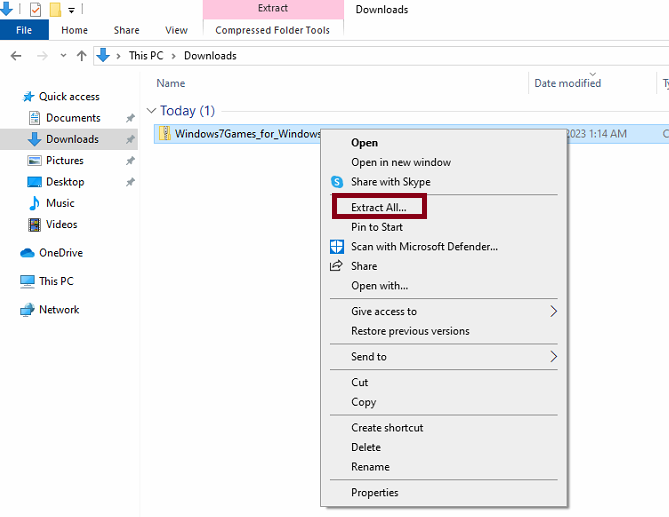Screen dimensions: 669x517
Task: Select Quick access in navigation pane
Action: [x=69, y=97]
